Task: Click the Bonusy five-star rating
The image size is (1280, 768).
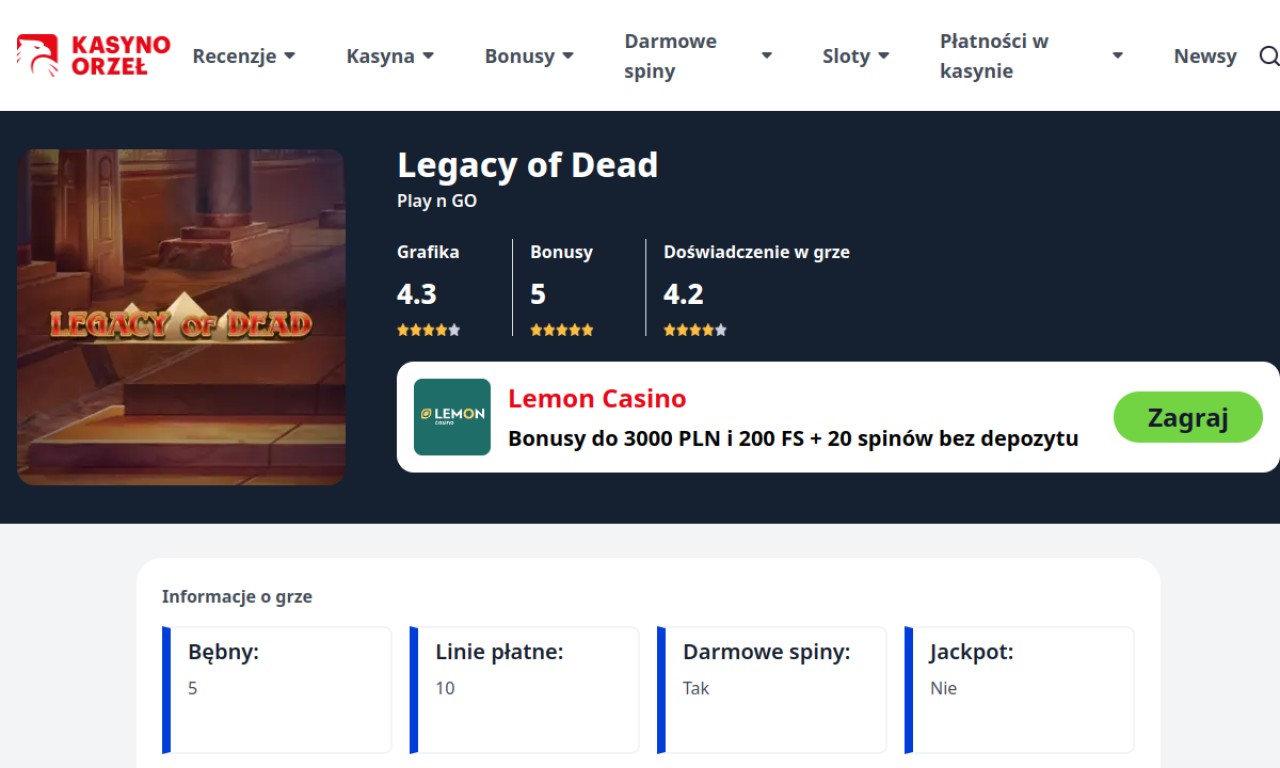Action: (562, 330)
